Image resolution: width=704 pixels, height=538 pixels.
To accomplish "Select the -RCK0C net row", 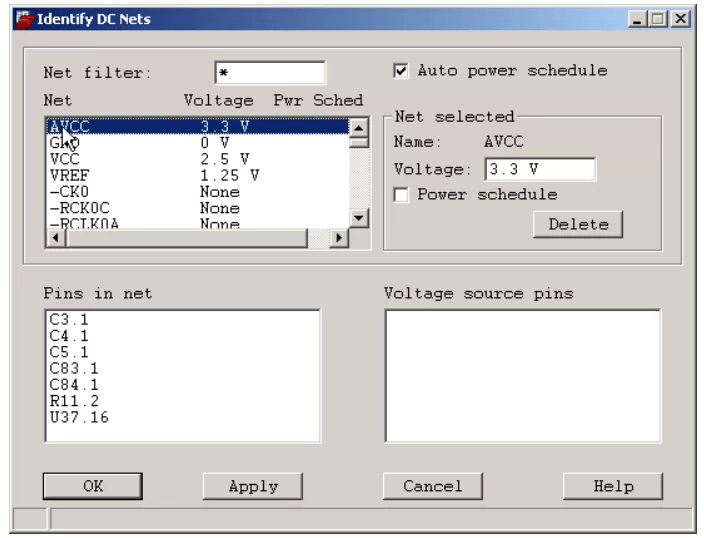I will tap(198, 208).
